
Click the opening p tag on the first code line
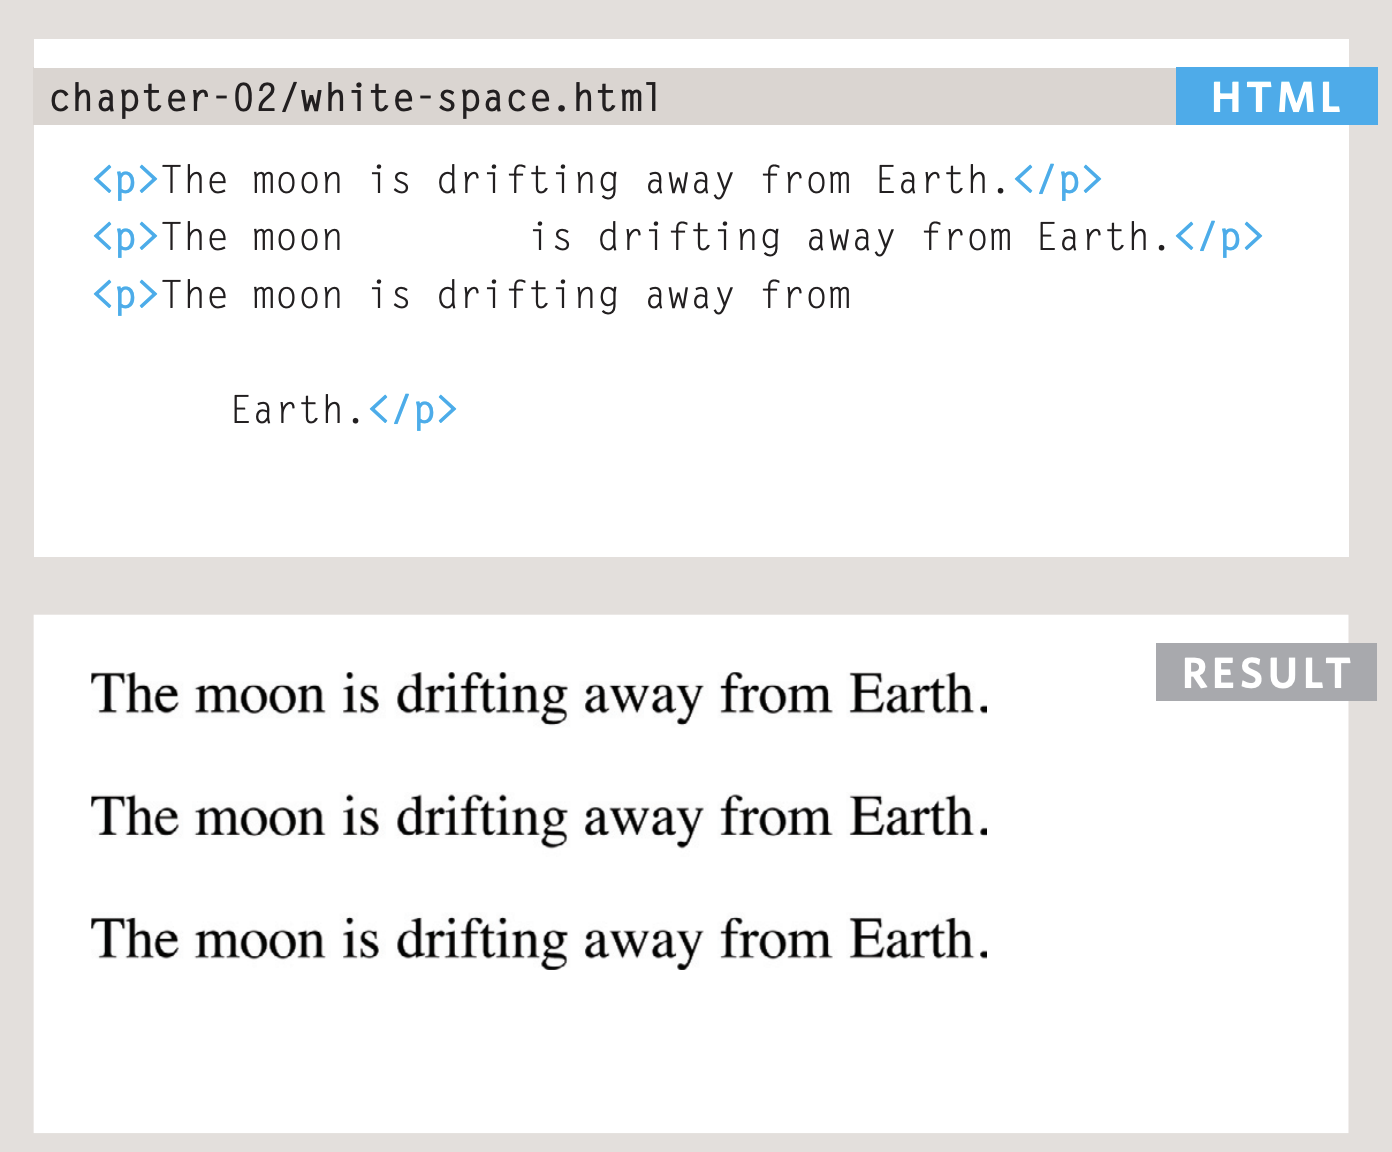tap(125, 181)
